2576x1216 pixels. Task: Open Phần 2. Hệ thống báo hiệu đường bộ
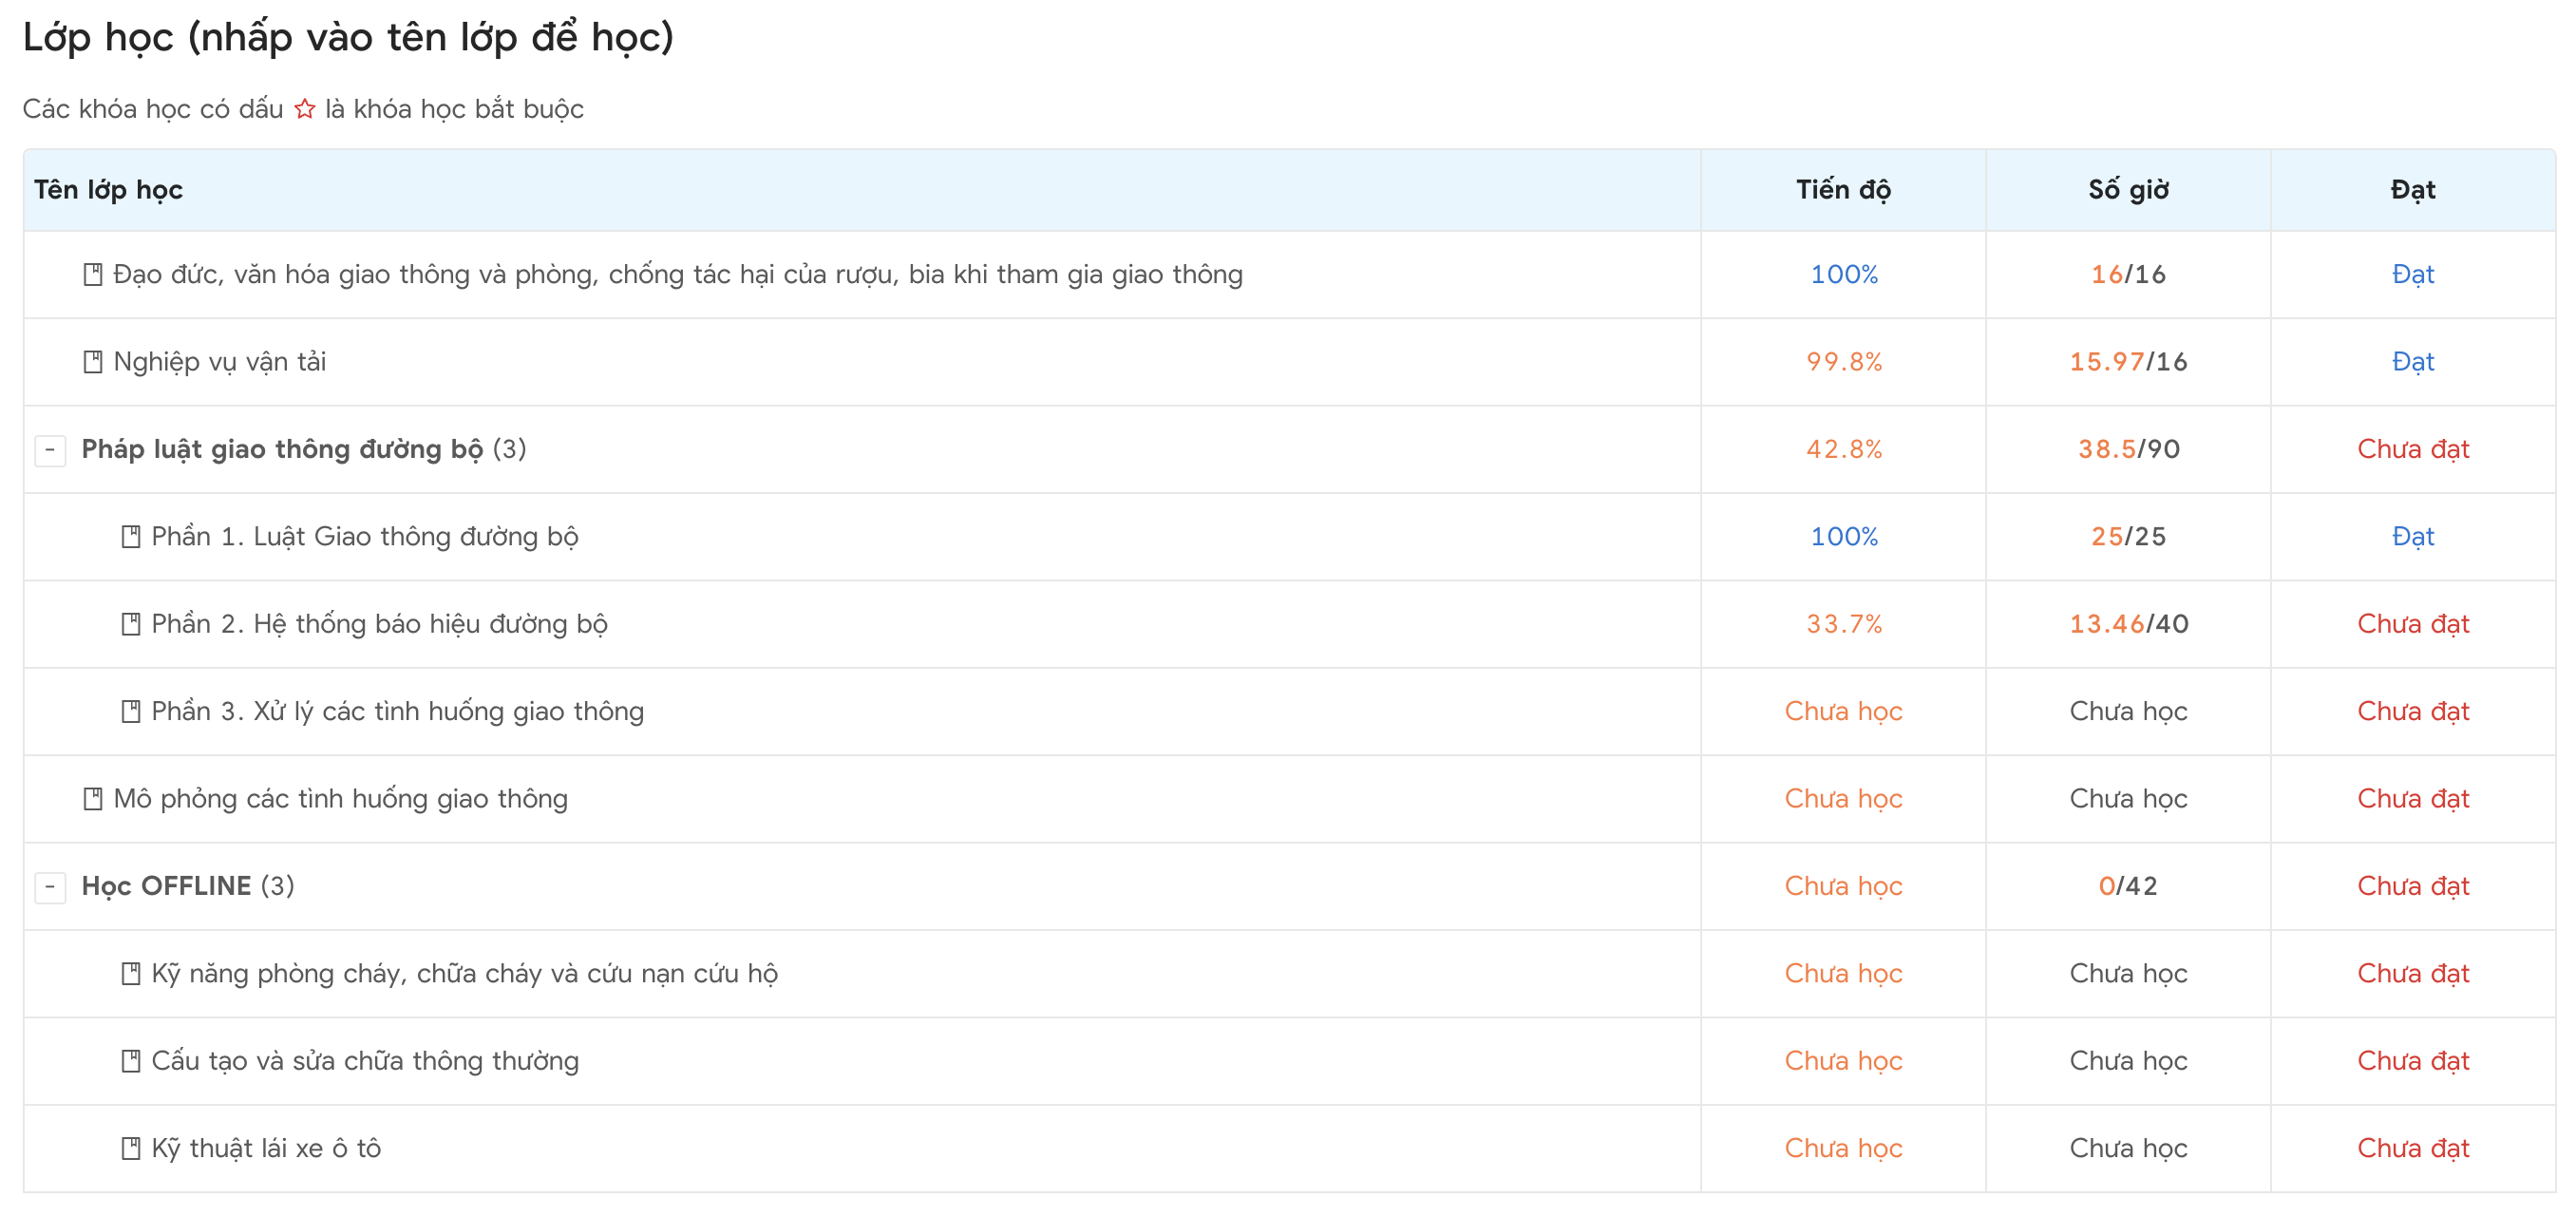[x=379, y=624]
